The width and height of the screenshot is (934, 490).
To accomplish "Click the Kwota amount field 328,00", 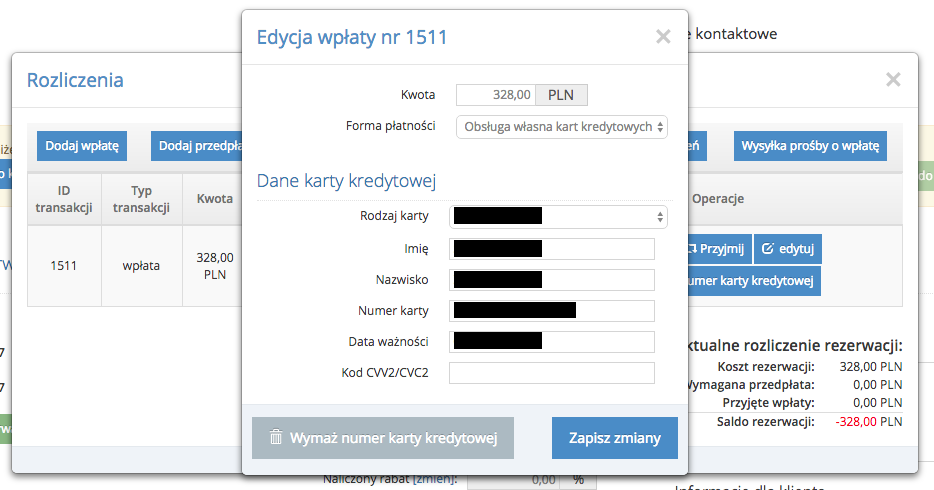I will click(496, 95).
